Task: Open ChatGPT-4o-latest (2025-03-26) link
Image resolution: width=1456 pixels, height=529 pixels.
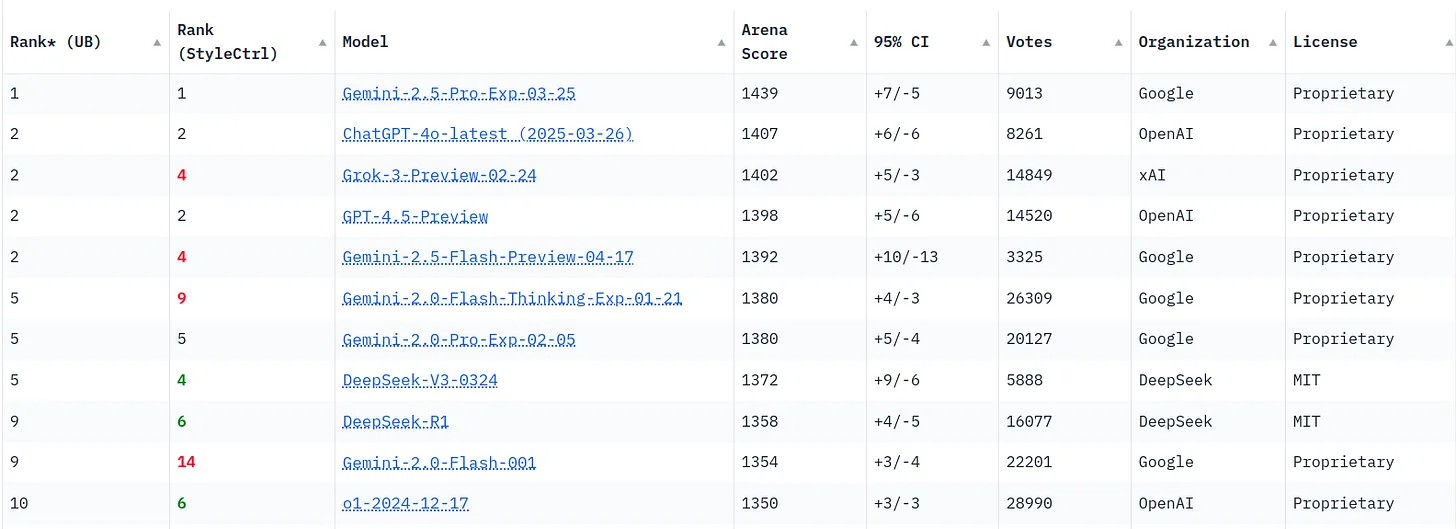Action: (488, 134)
